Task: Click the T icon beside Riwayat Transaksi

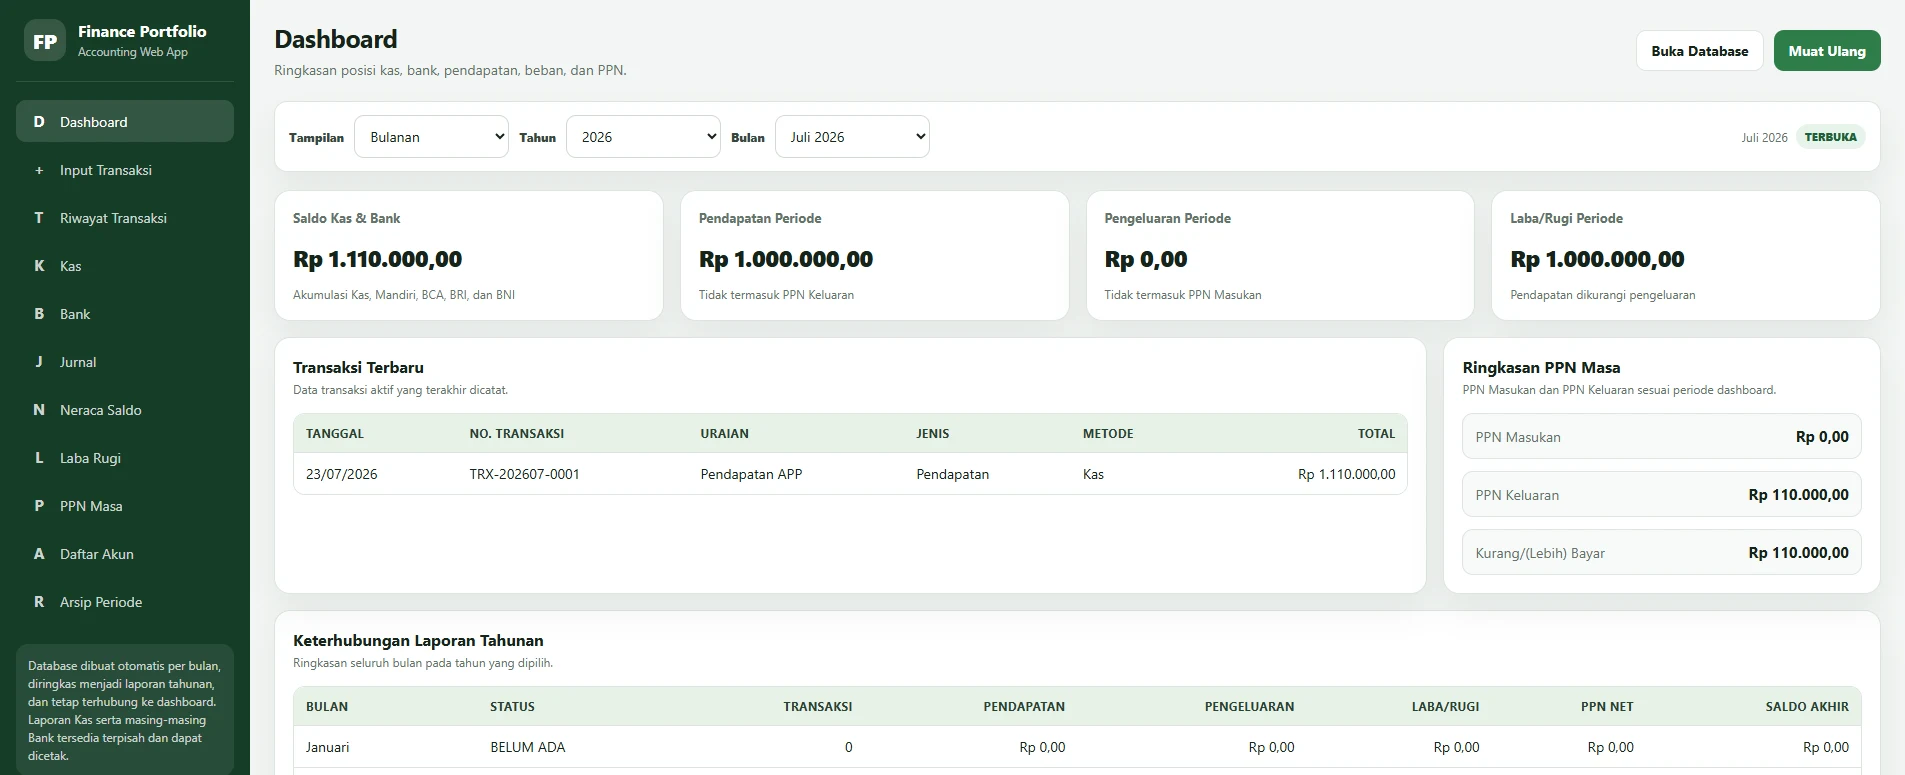Action: coord(39,218)
